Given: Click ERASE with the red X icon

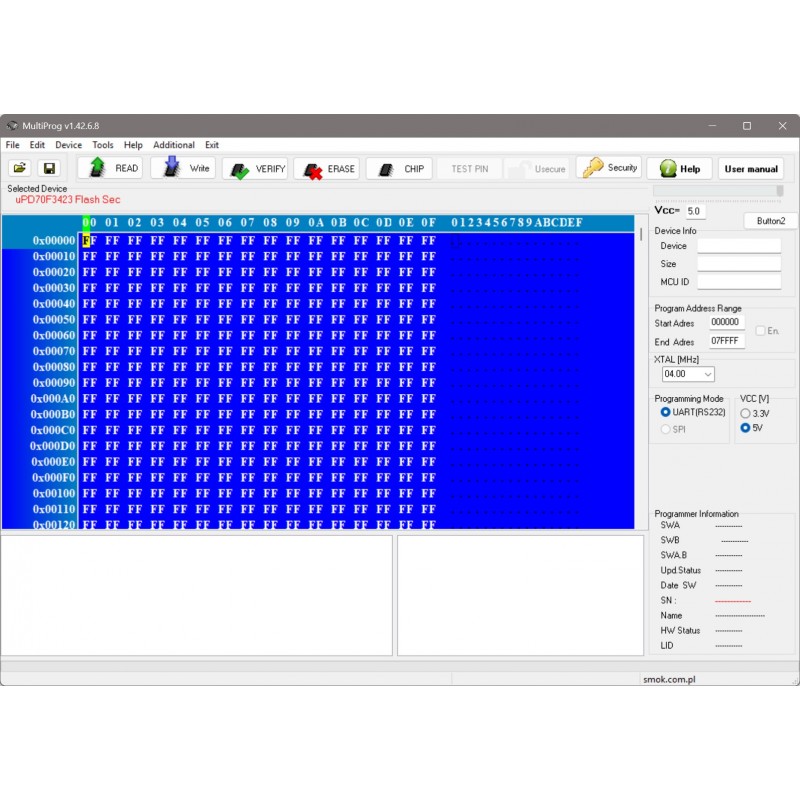Looking at the screenshot, I should click(x=329, y=169).
